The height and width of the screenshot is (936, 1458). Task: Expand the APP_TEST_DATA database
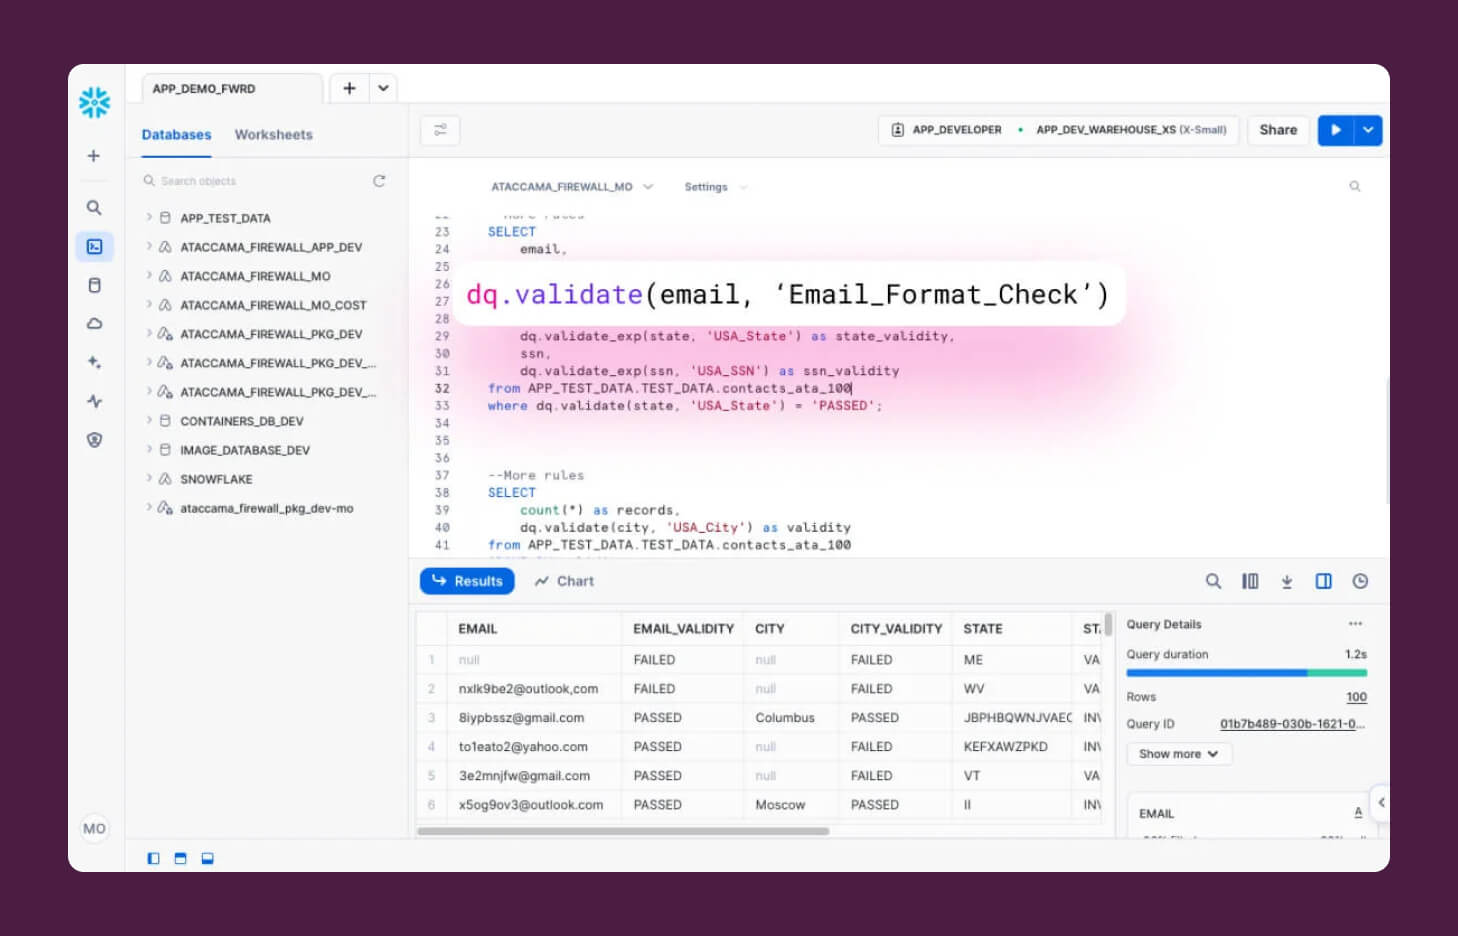tap(147, 217)
